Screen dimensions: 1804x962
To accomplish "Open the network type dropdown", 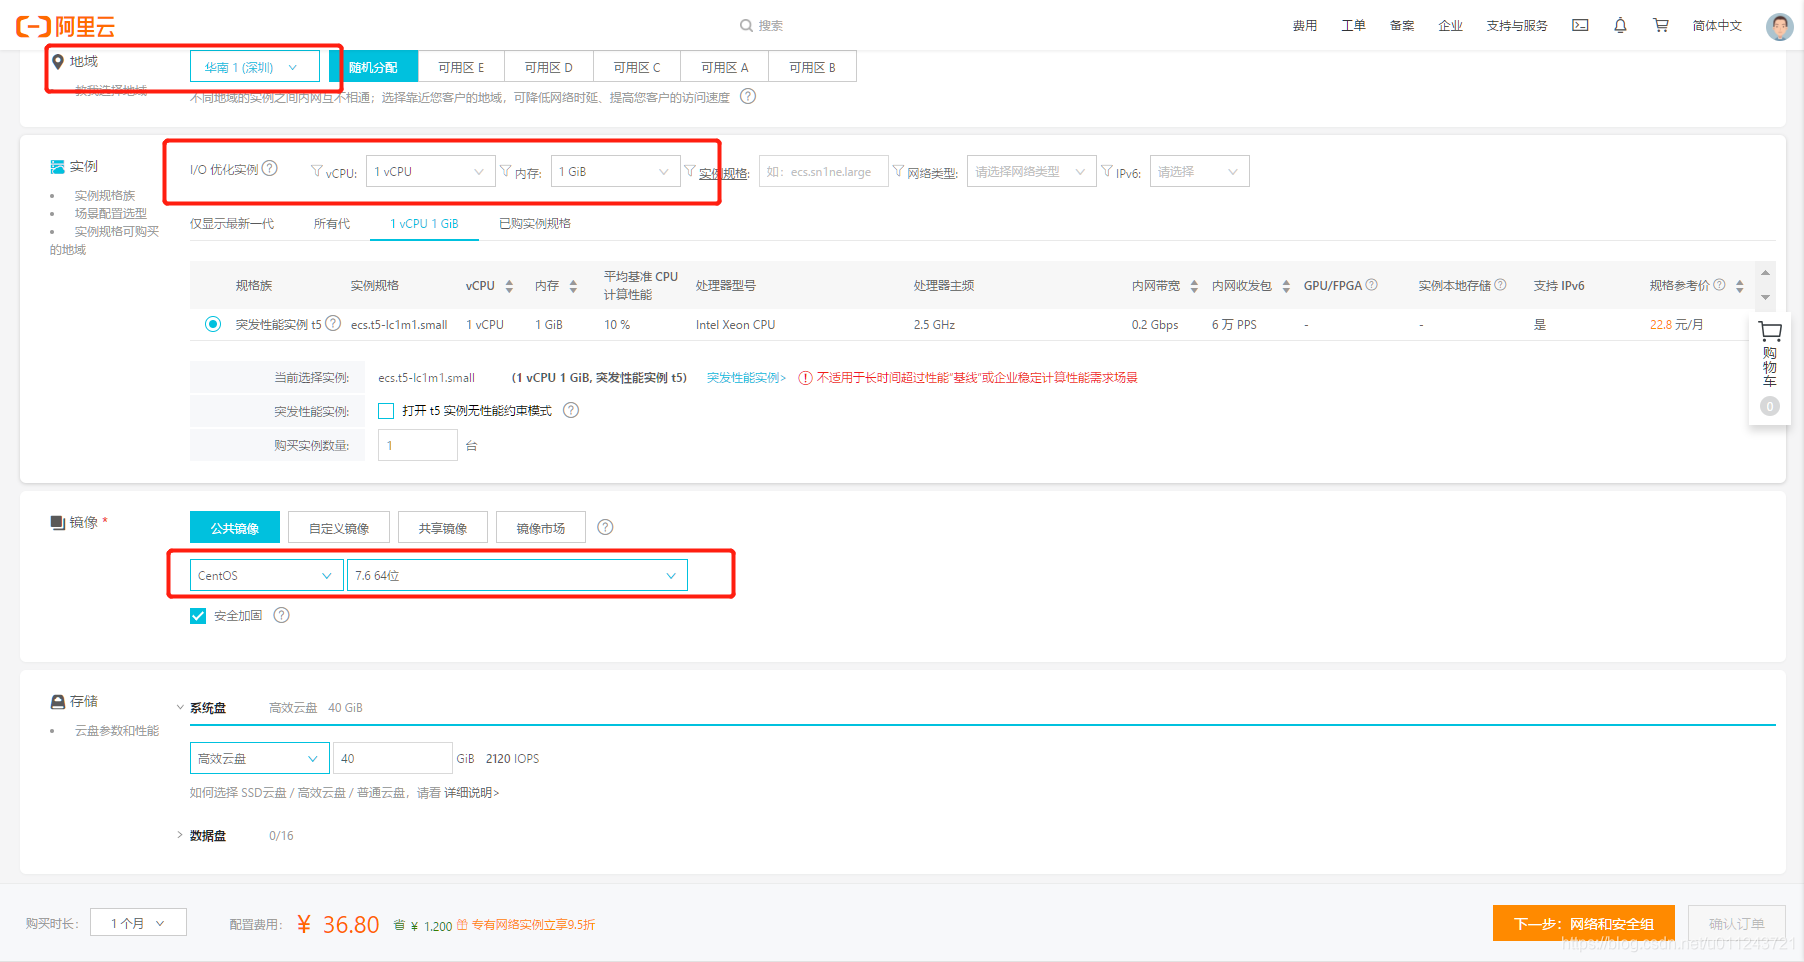I will 1032,171.
